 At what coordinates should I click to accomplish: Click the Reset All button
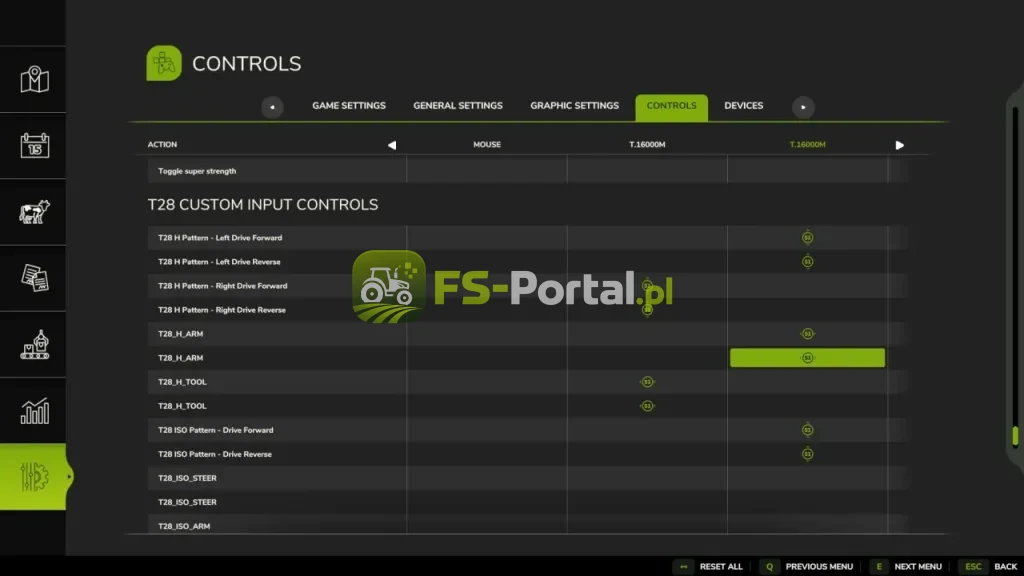pos(721,567)
